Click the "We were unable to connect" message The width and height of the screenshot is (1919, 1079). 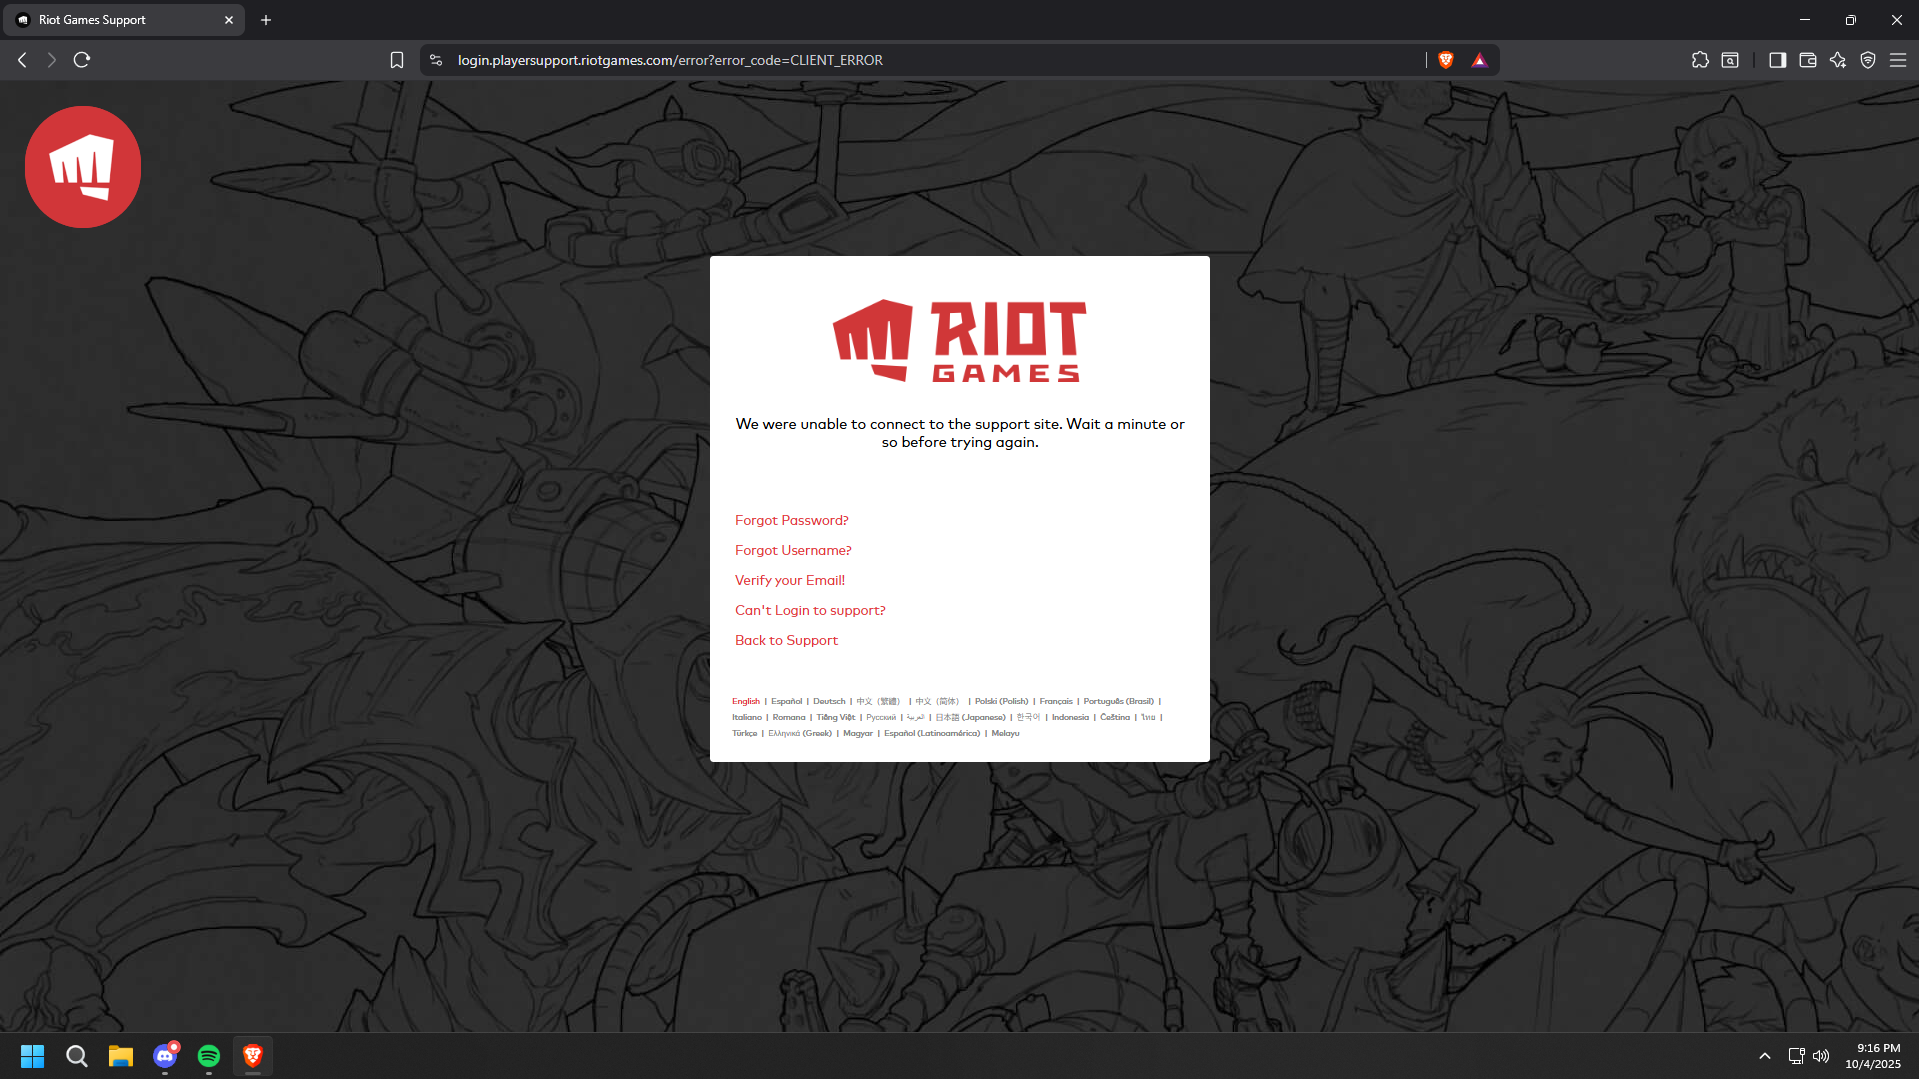(960, 433)
